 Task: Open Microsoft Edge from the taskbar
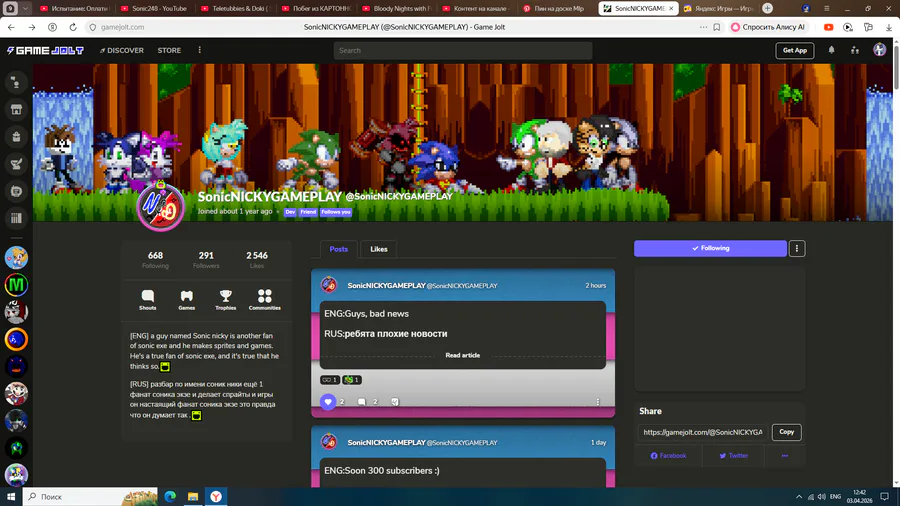point(170,496)
